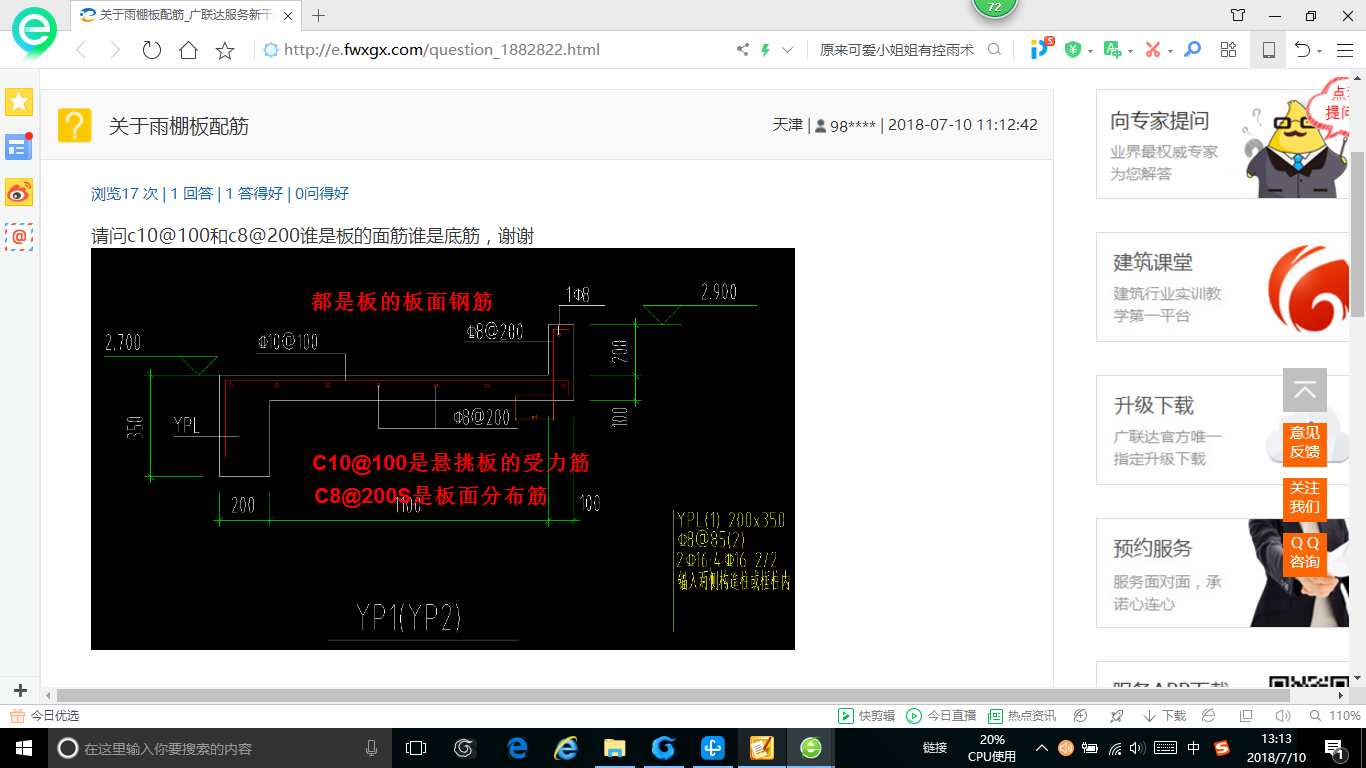Open the extensions grid manager
This screenshot has width=1366, height=768.
[1229, 49]
